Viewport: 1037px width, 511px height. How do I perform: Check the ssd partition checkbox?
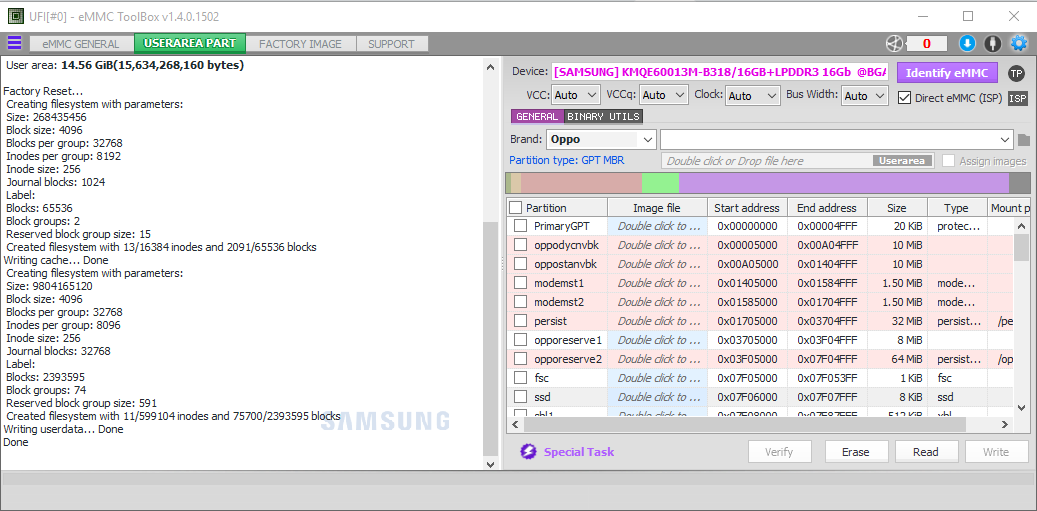[520, 397]
